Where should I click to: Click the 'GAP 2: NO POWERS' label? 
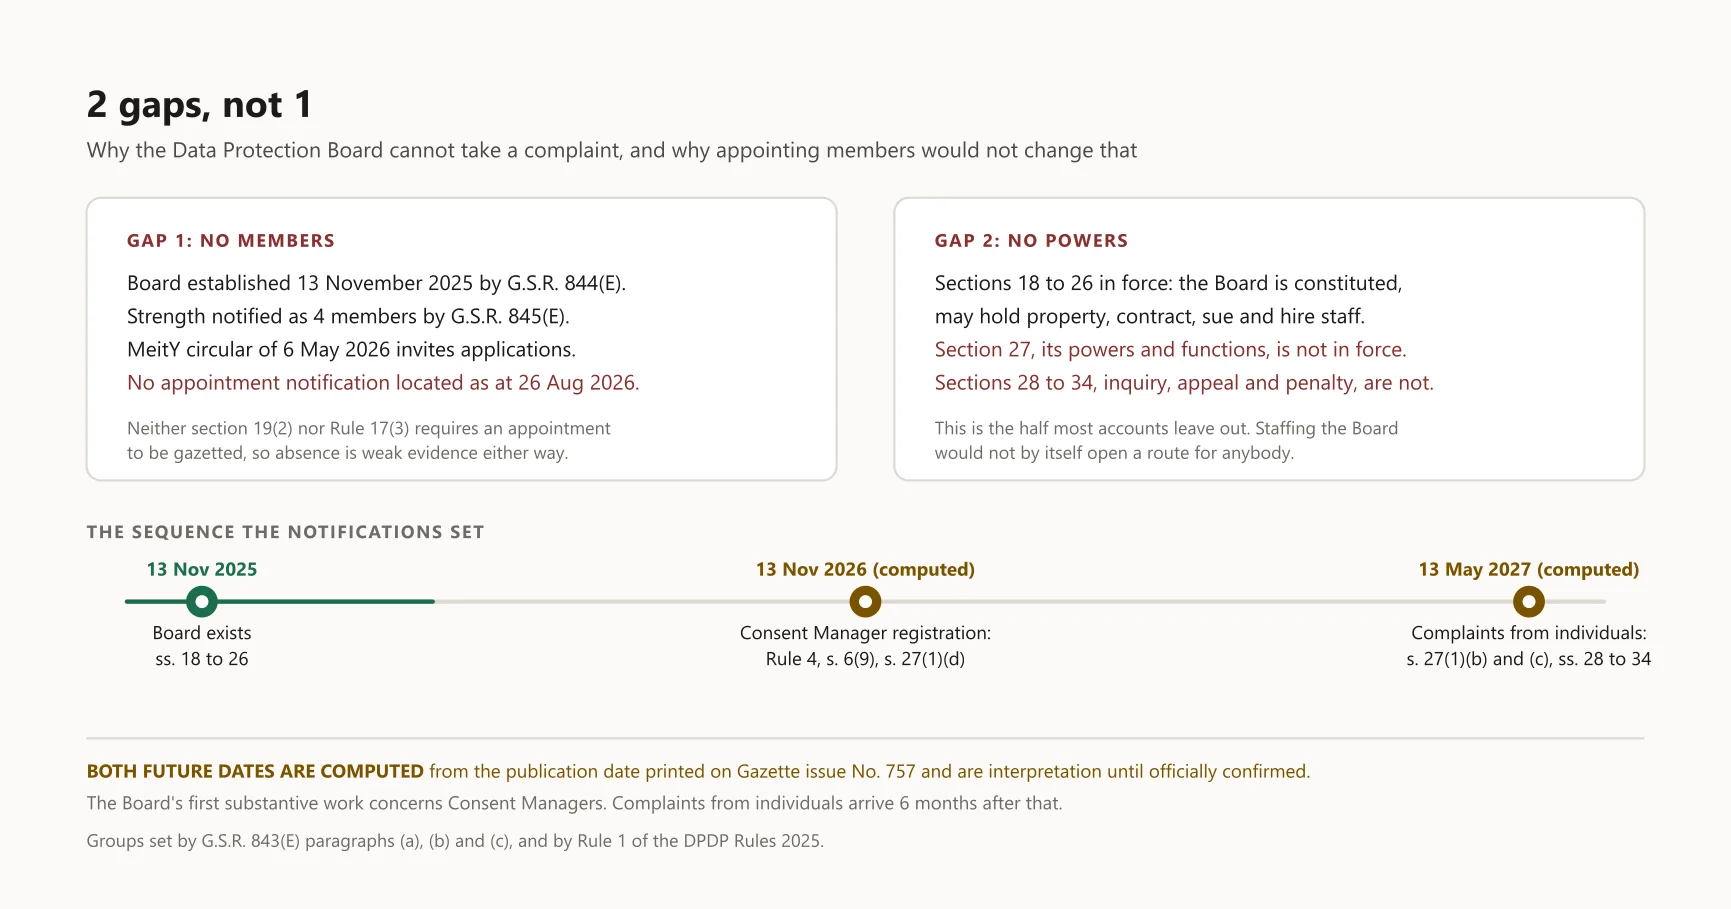tap(1031, 241)
